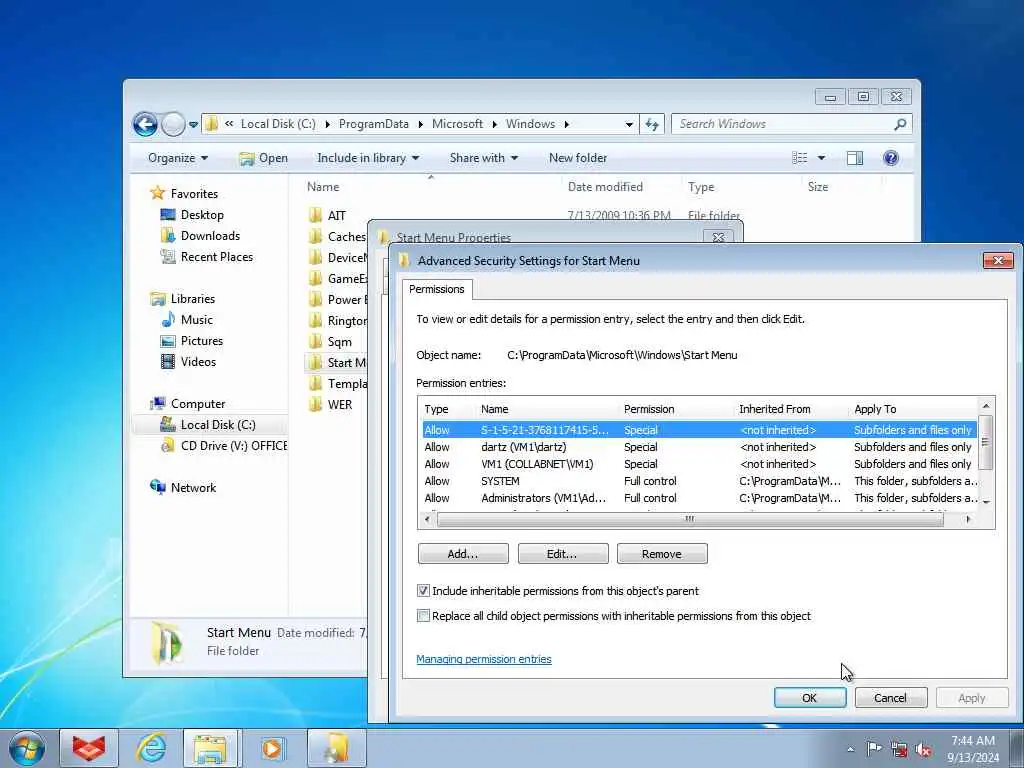Select the Sqm folder icon
Image resolution: width=1024 pixels, height=768 pixels.
point(315,342)
